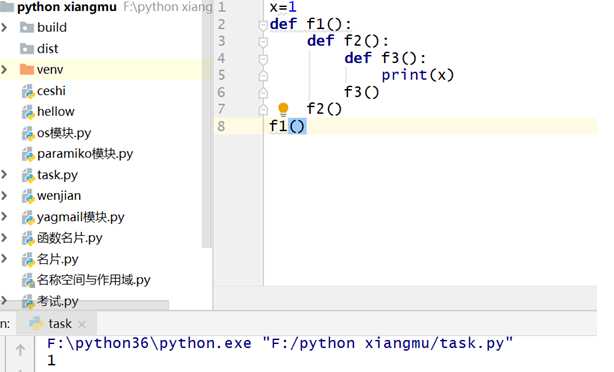Expand the yagmail模块.py arrow
614x372 pixels.
click(x=4, y=217)
